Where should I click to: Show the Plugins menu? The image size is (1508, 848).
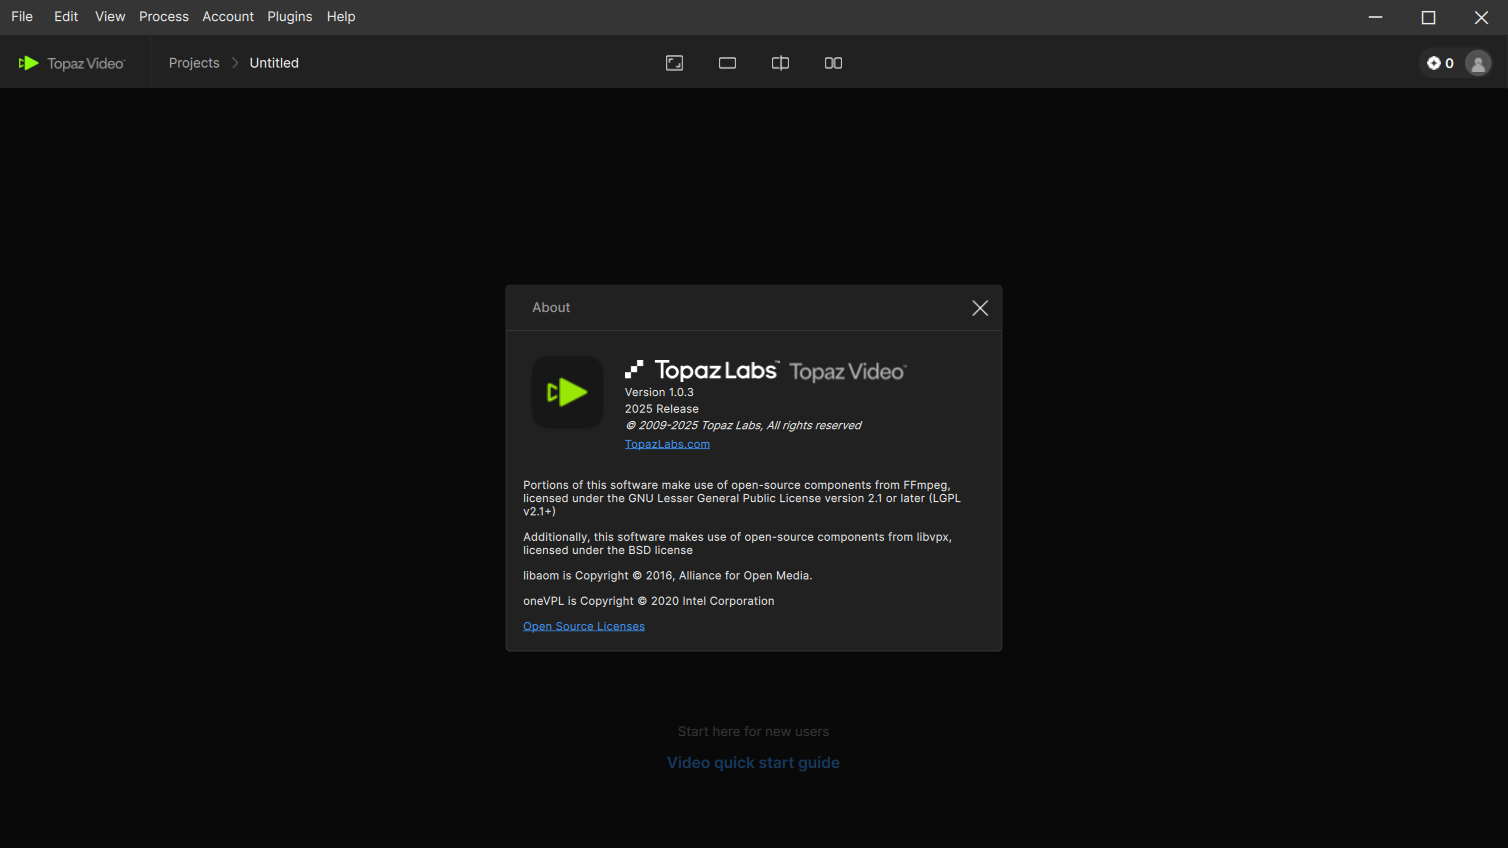(x=290, y=17)
